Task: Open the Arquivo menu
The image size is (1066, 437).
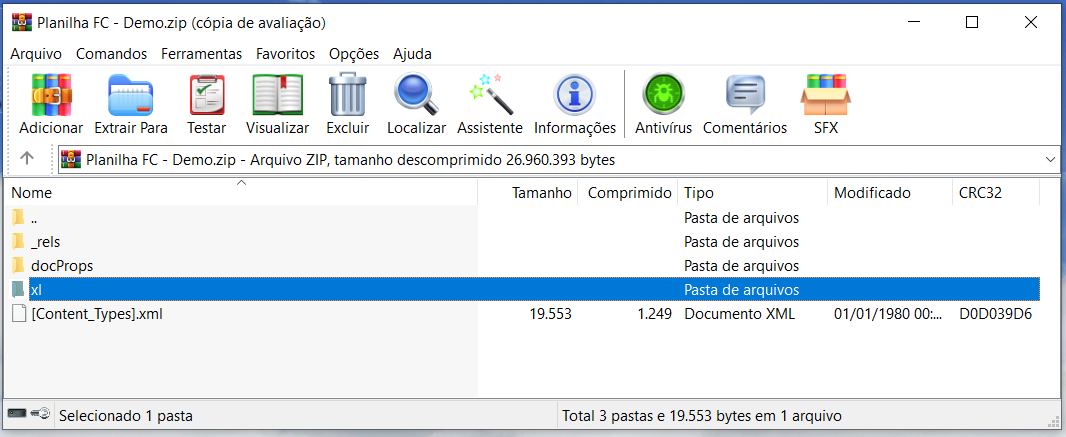Action: pos(36,54)
